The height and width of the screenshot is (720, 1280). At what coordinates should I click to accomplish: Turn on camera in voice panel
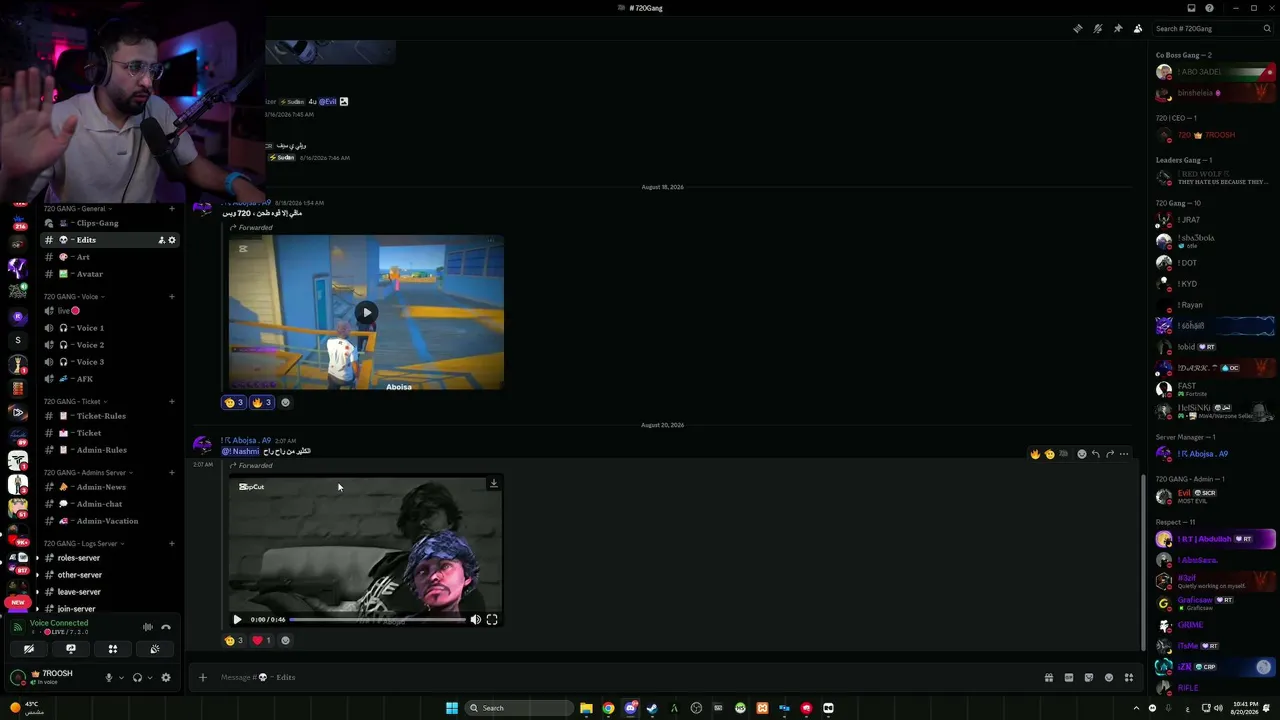29,649
